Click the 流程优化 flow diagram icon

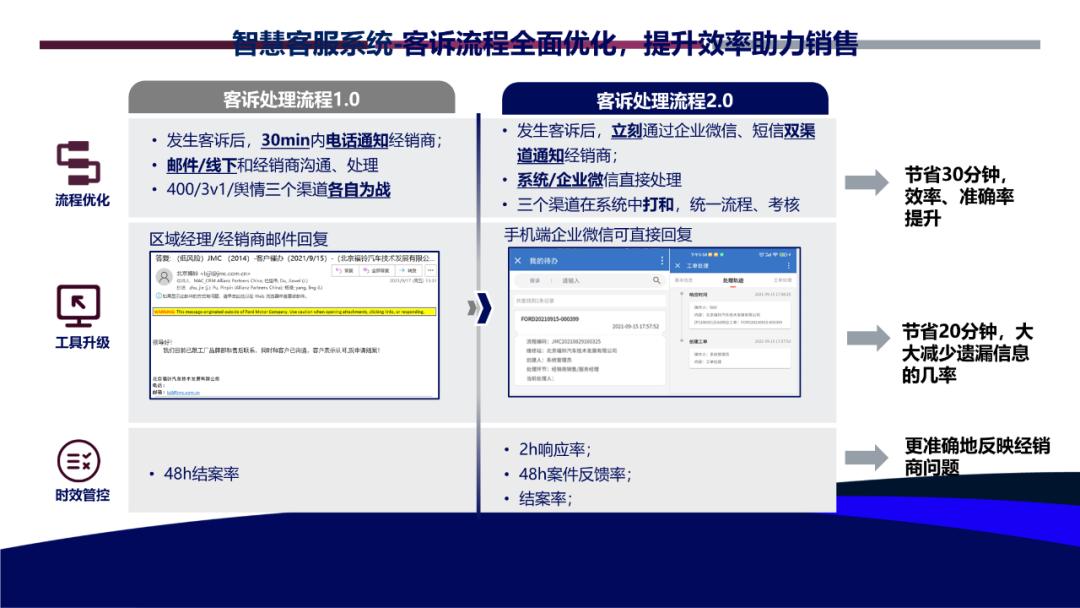point(78,162)
